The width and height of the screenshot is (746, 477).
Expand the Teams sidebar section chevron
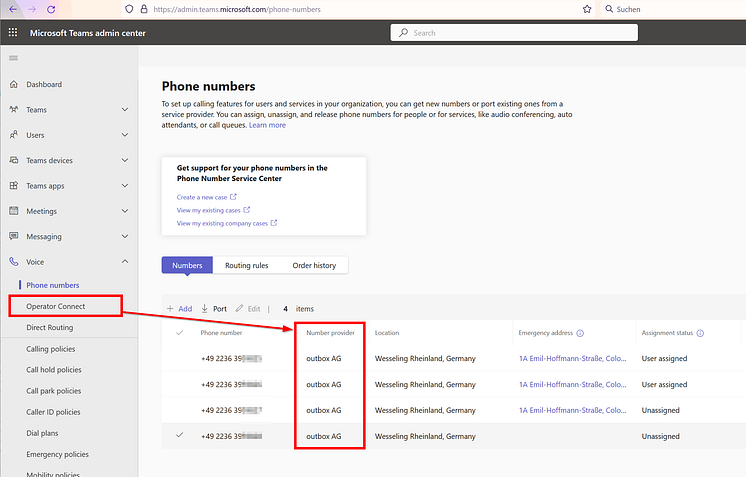pos(125,109)
